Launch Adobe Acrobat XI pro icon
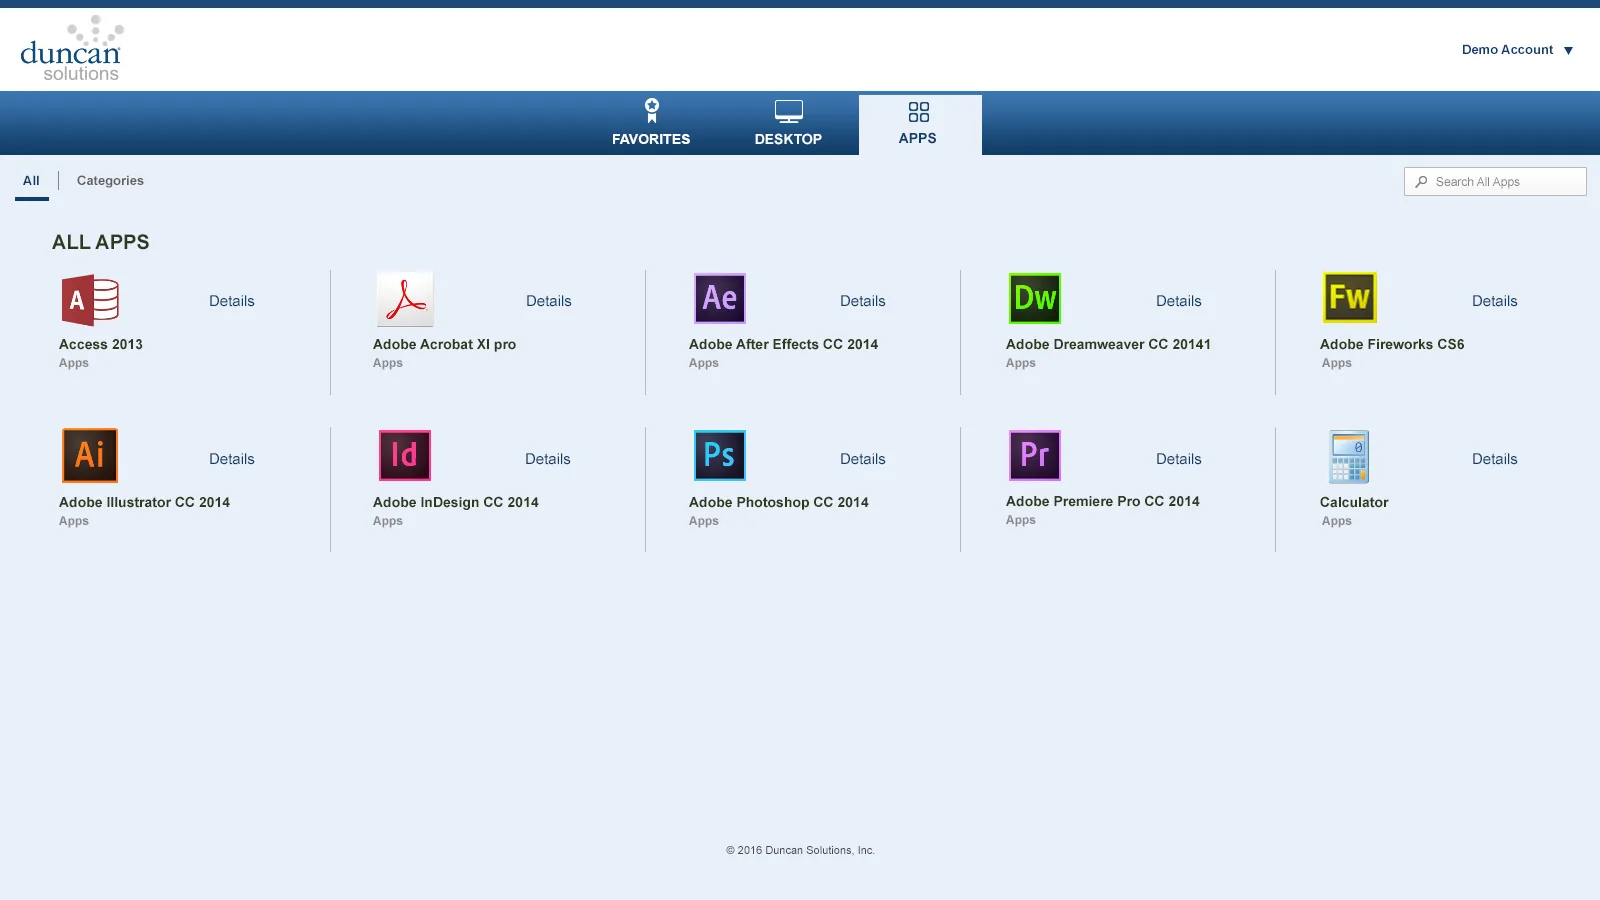1600x900 pixels. [x=405, y=299]
